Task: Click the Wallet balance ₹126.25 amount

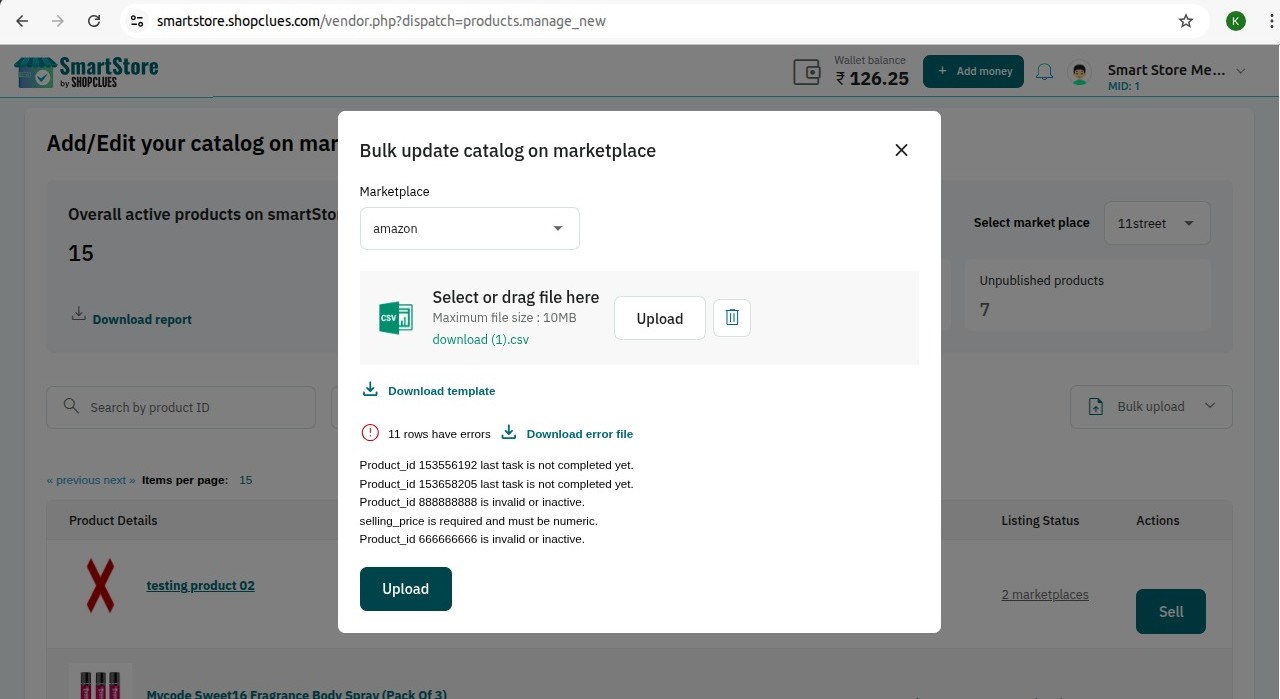Action: pos(872,78)
